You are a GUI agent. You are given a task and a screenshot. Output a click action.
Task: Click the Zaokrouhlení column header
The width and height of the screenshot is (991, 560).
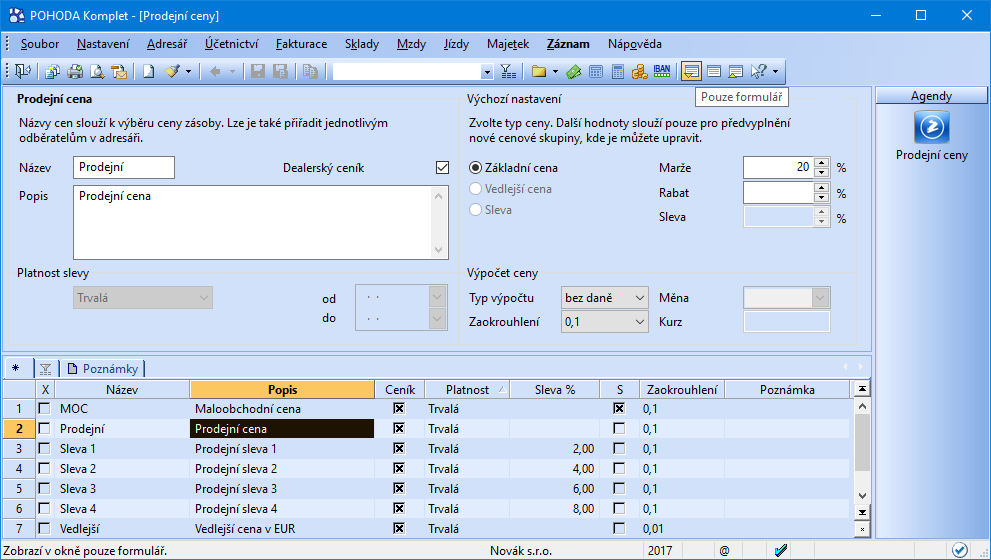point(682,390)
